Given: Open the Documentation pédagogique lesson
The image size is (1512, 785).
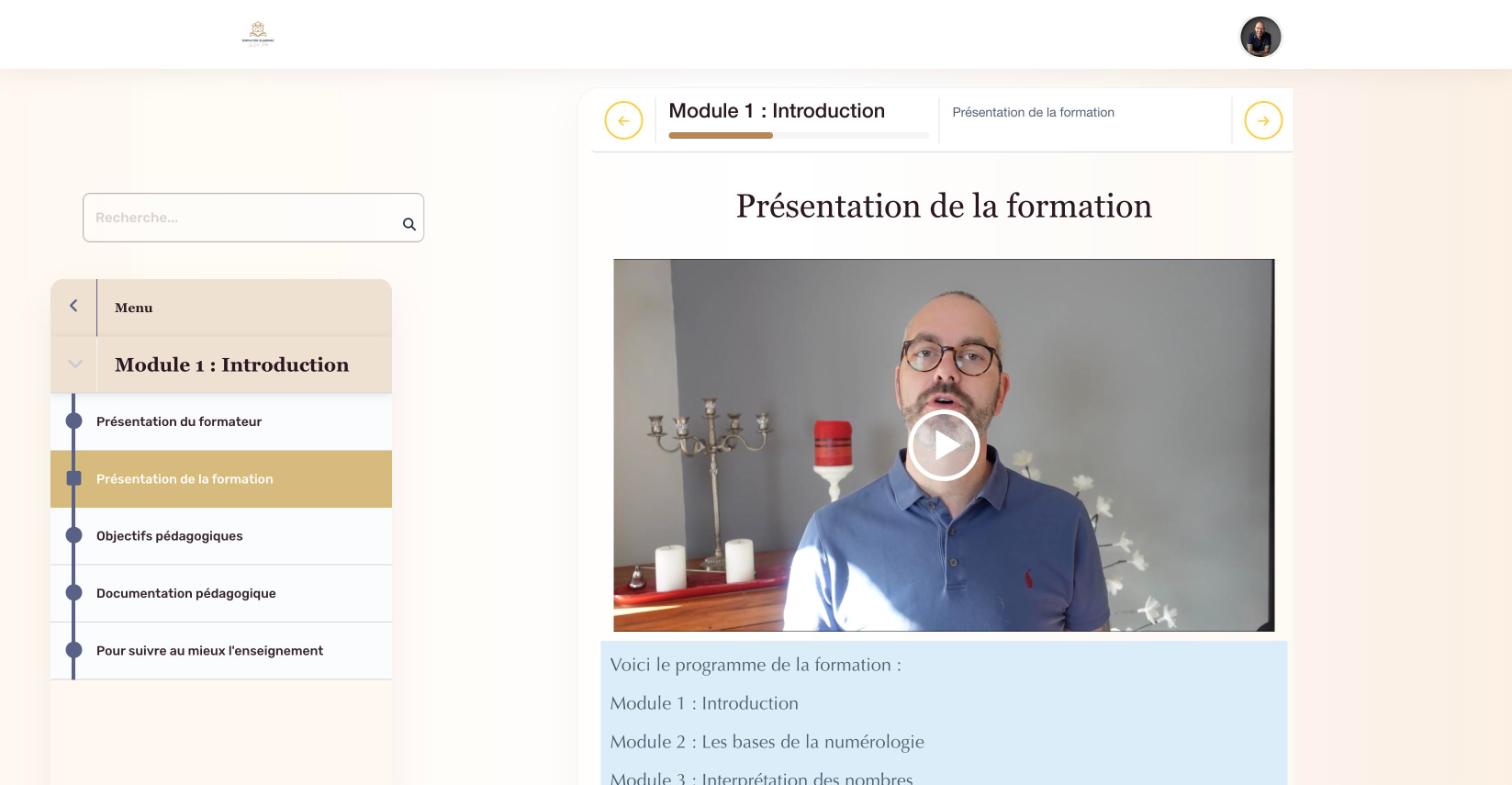Looking at the screenshot, I should click(x=221, y=593).
